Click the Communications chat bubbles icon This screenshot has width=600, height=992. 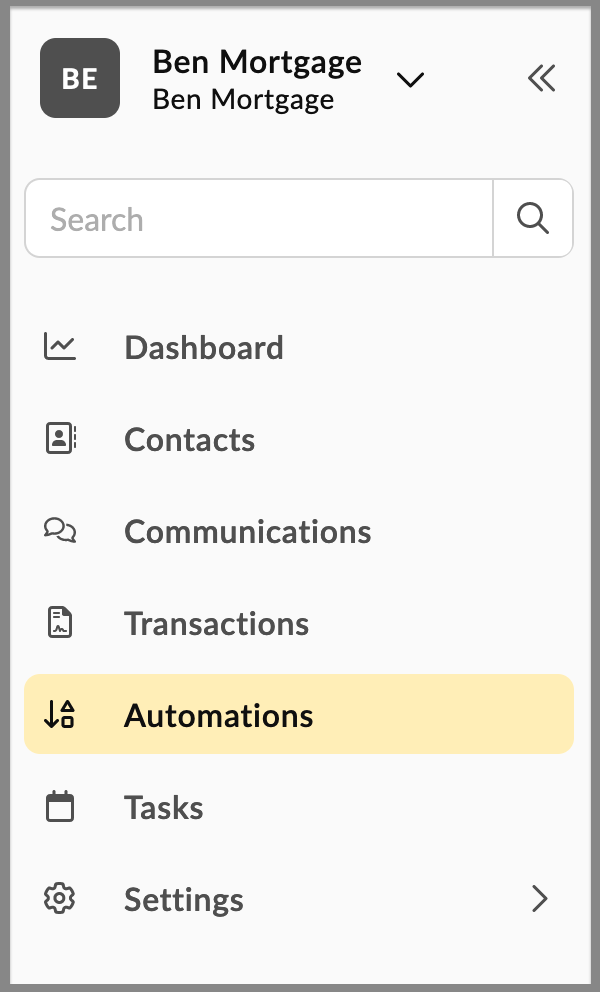point(60,530)
